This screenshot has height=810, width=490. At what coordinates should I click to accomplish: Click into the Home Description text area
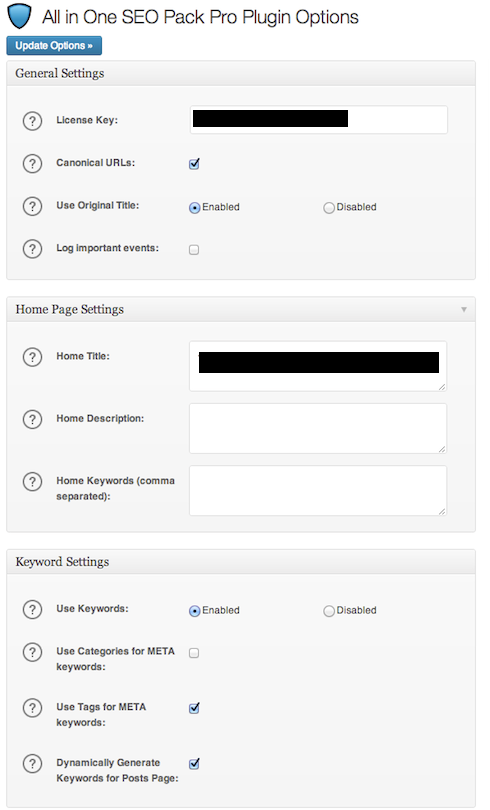pos(318,428)
